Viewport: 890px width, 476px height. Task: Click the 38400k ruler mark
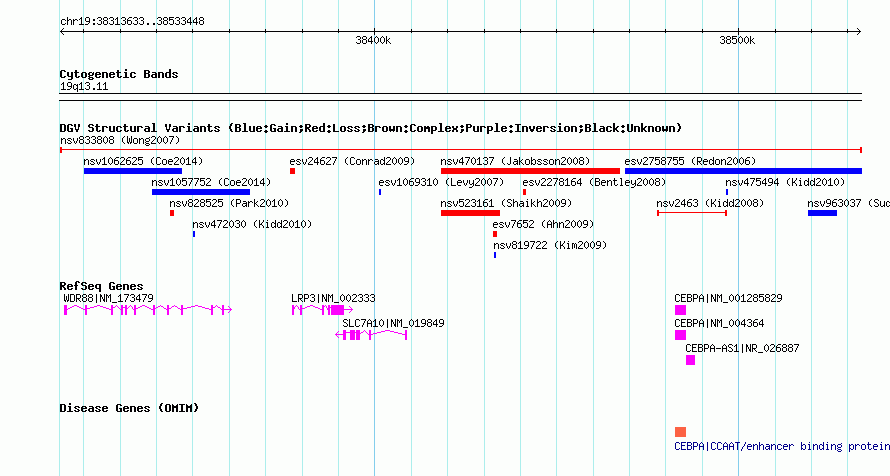point(373,40)
